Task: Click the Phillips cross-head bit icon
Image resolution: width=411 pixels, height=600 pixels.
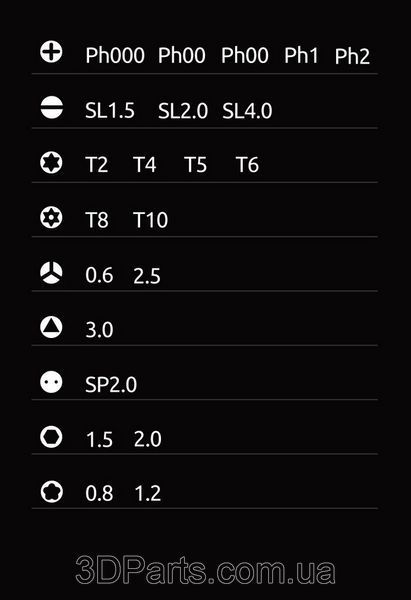Action: click(x=51, y=52)
